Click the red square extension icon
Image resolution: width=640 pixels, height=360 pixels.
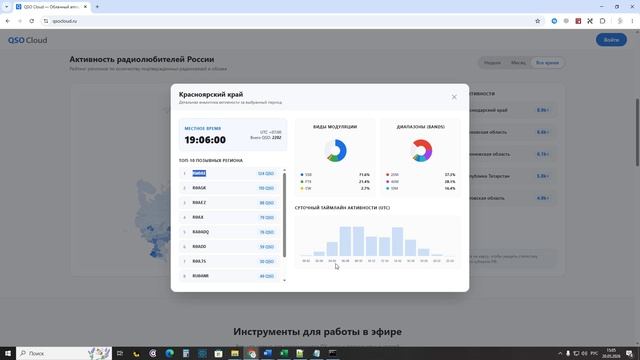coord(578,21)
